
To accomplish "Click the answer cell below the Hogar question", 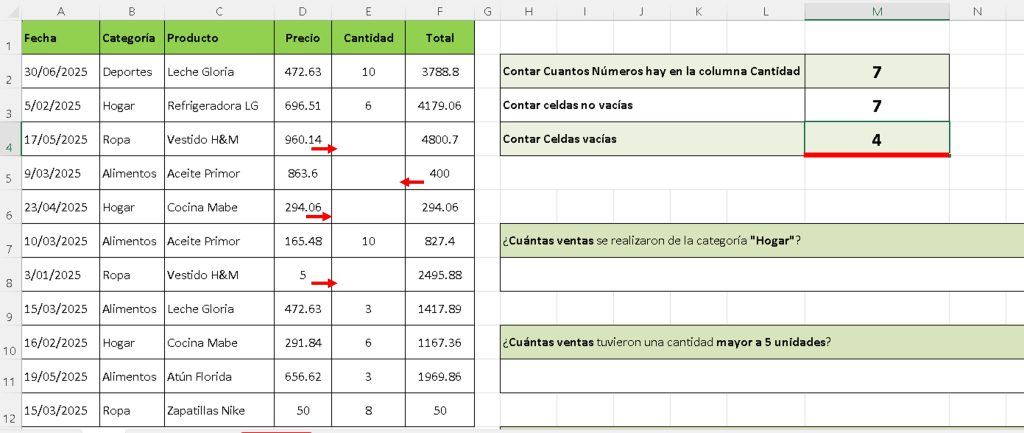I will pos(761,274).
